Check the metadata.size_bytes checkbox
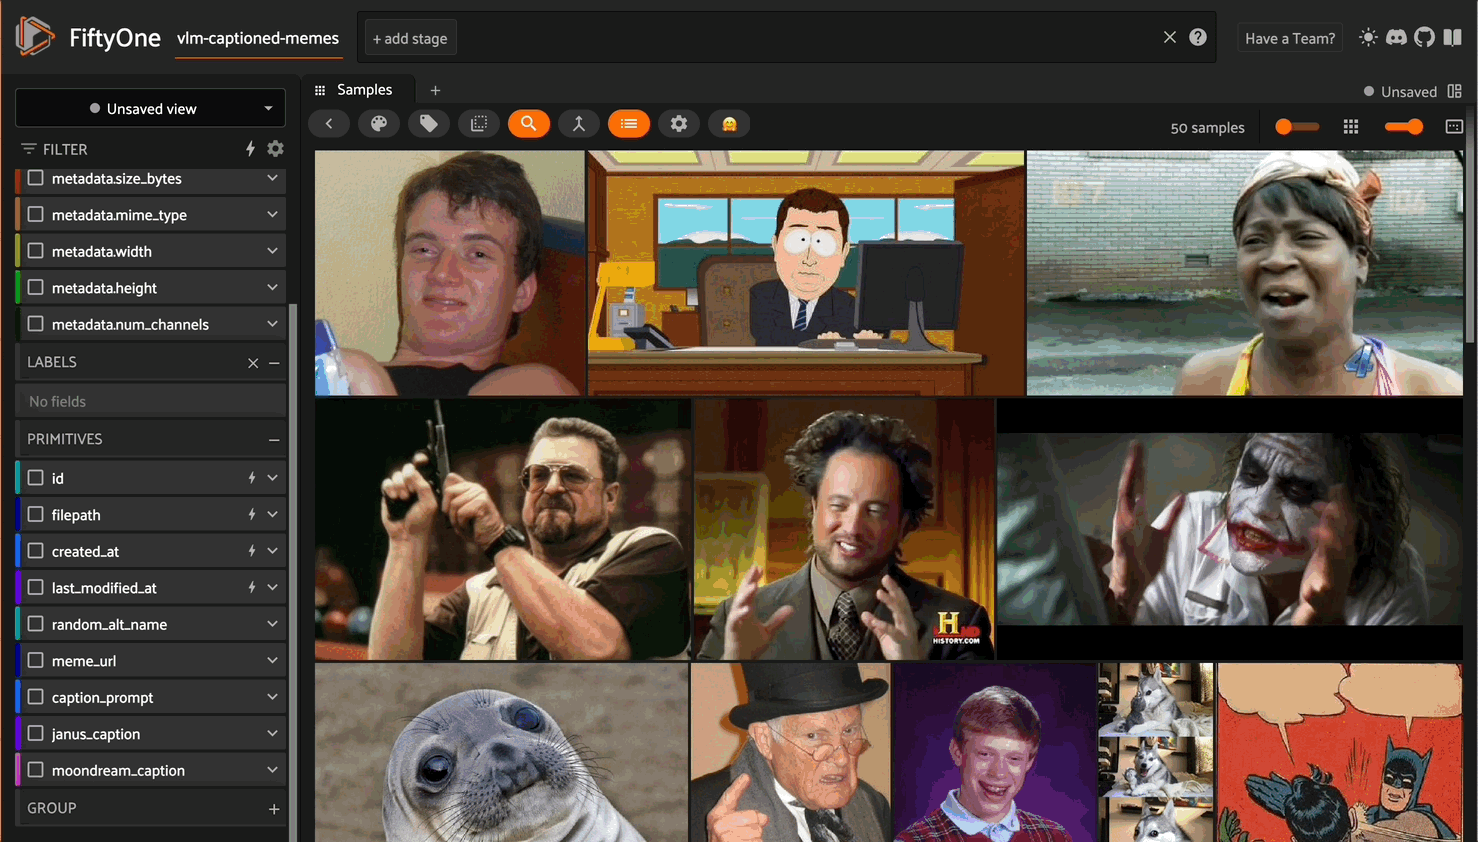Image resolution: width=1478 pixels, height=842 pixels. [x=36, y=178]
